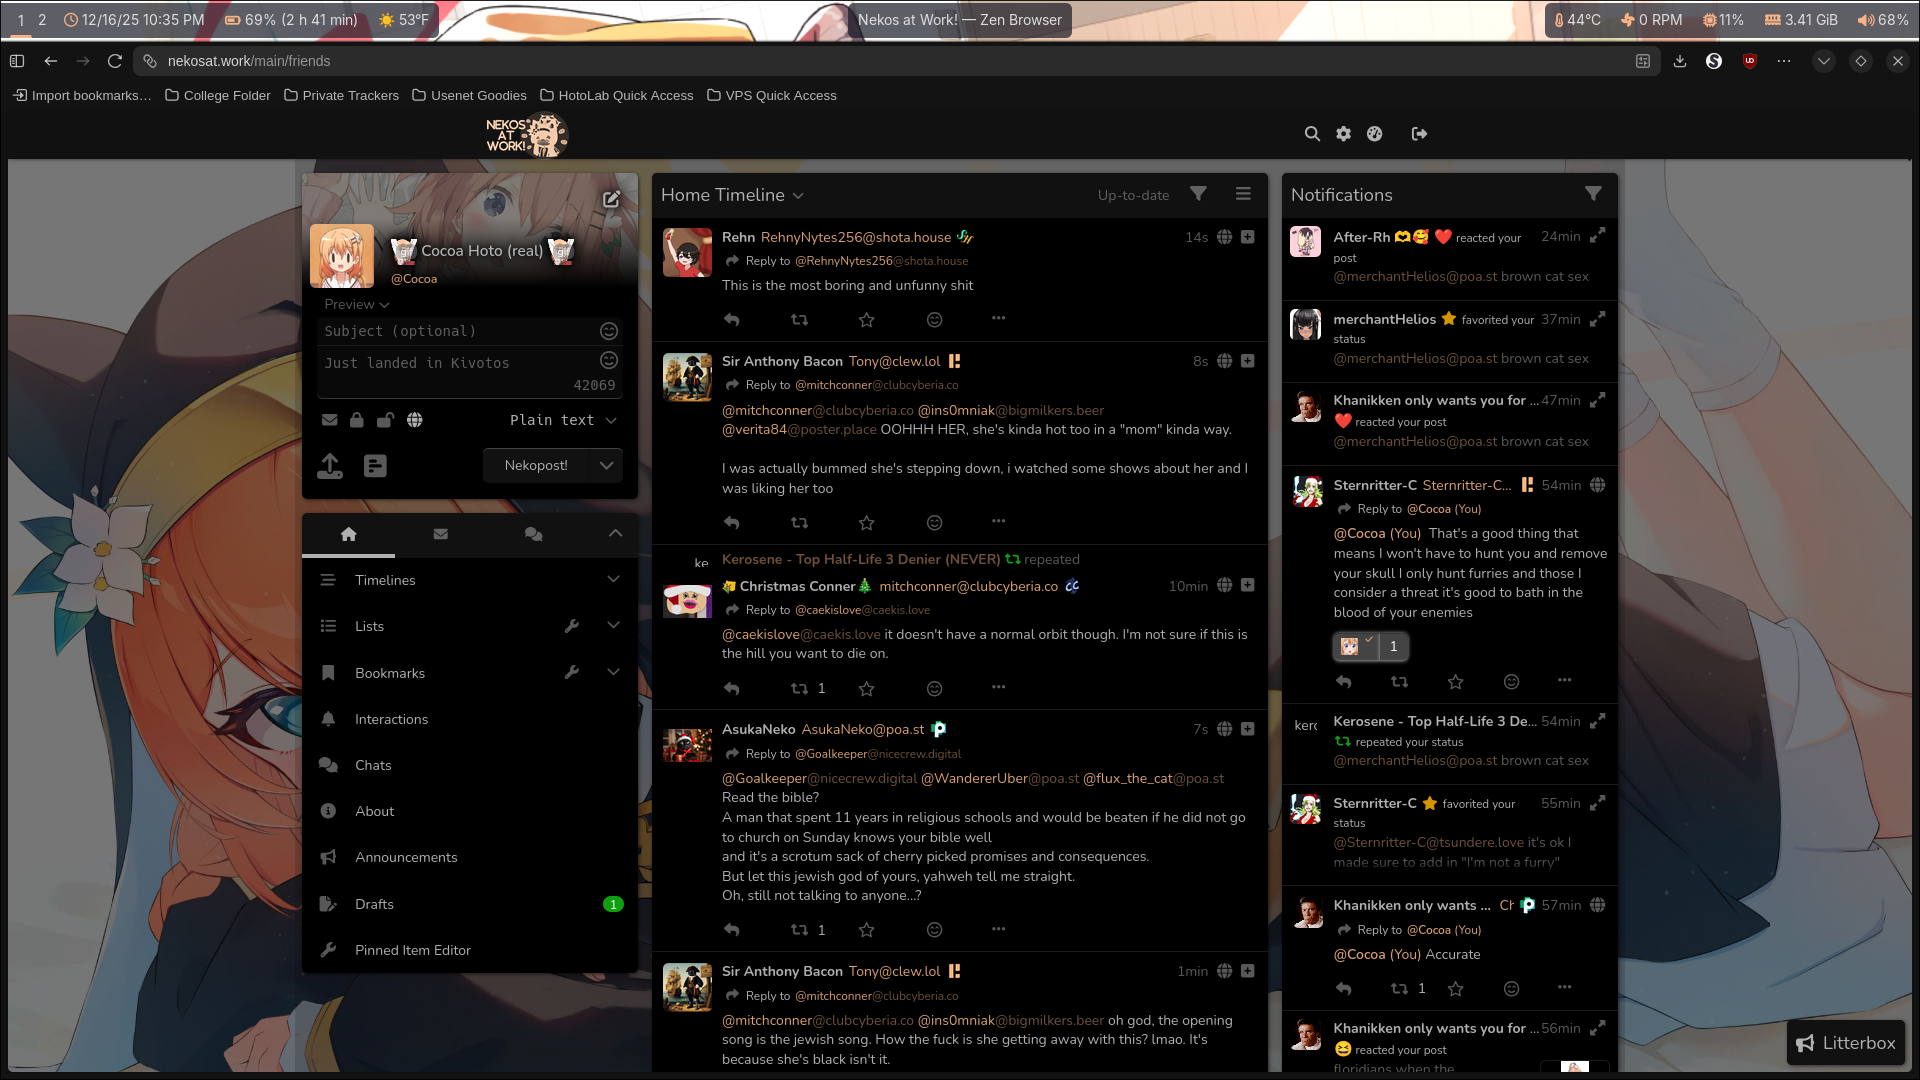Open the Home Timeline selector dropdown
The image size is (1920, 1080).
tap(733, 195)
